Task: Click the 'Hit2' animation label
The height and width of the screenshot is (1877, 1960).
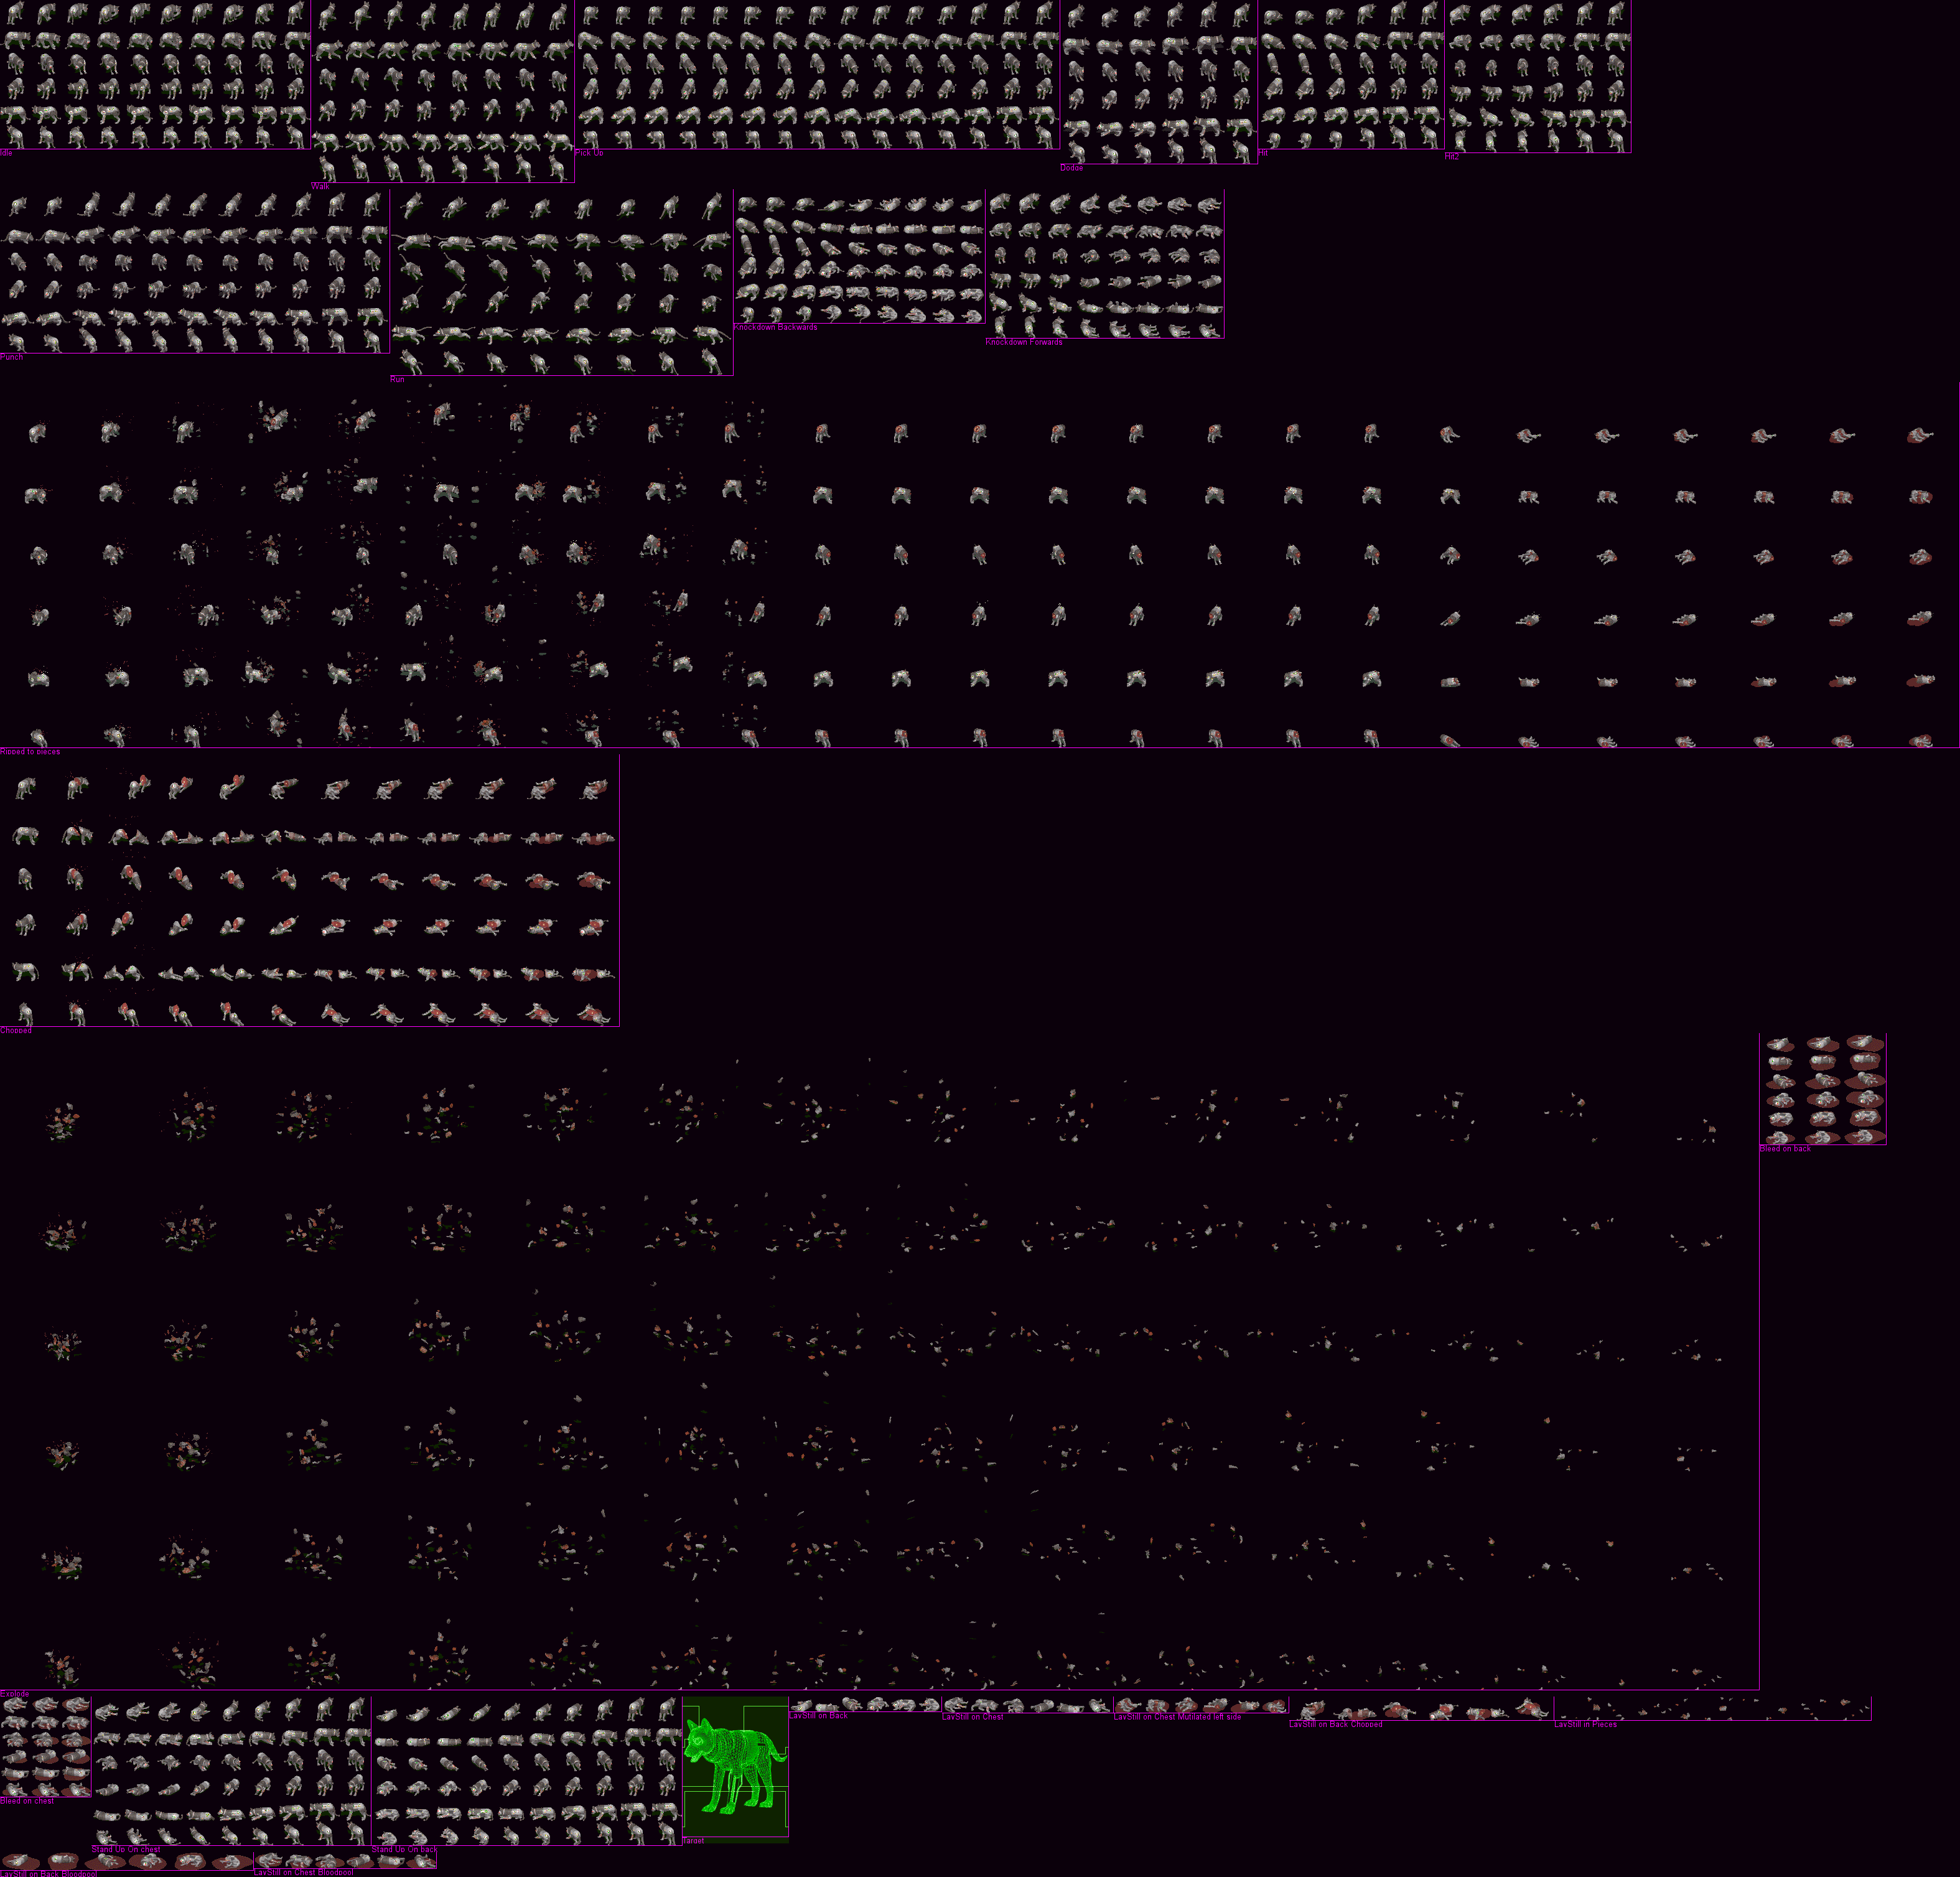Action: pyautogui.click(x=1452, y=157)
